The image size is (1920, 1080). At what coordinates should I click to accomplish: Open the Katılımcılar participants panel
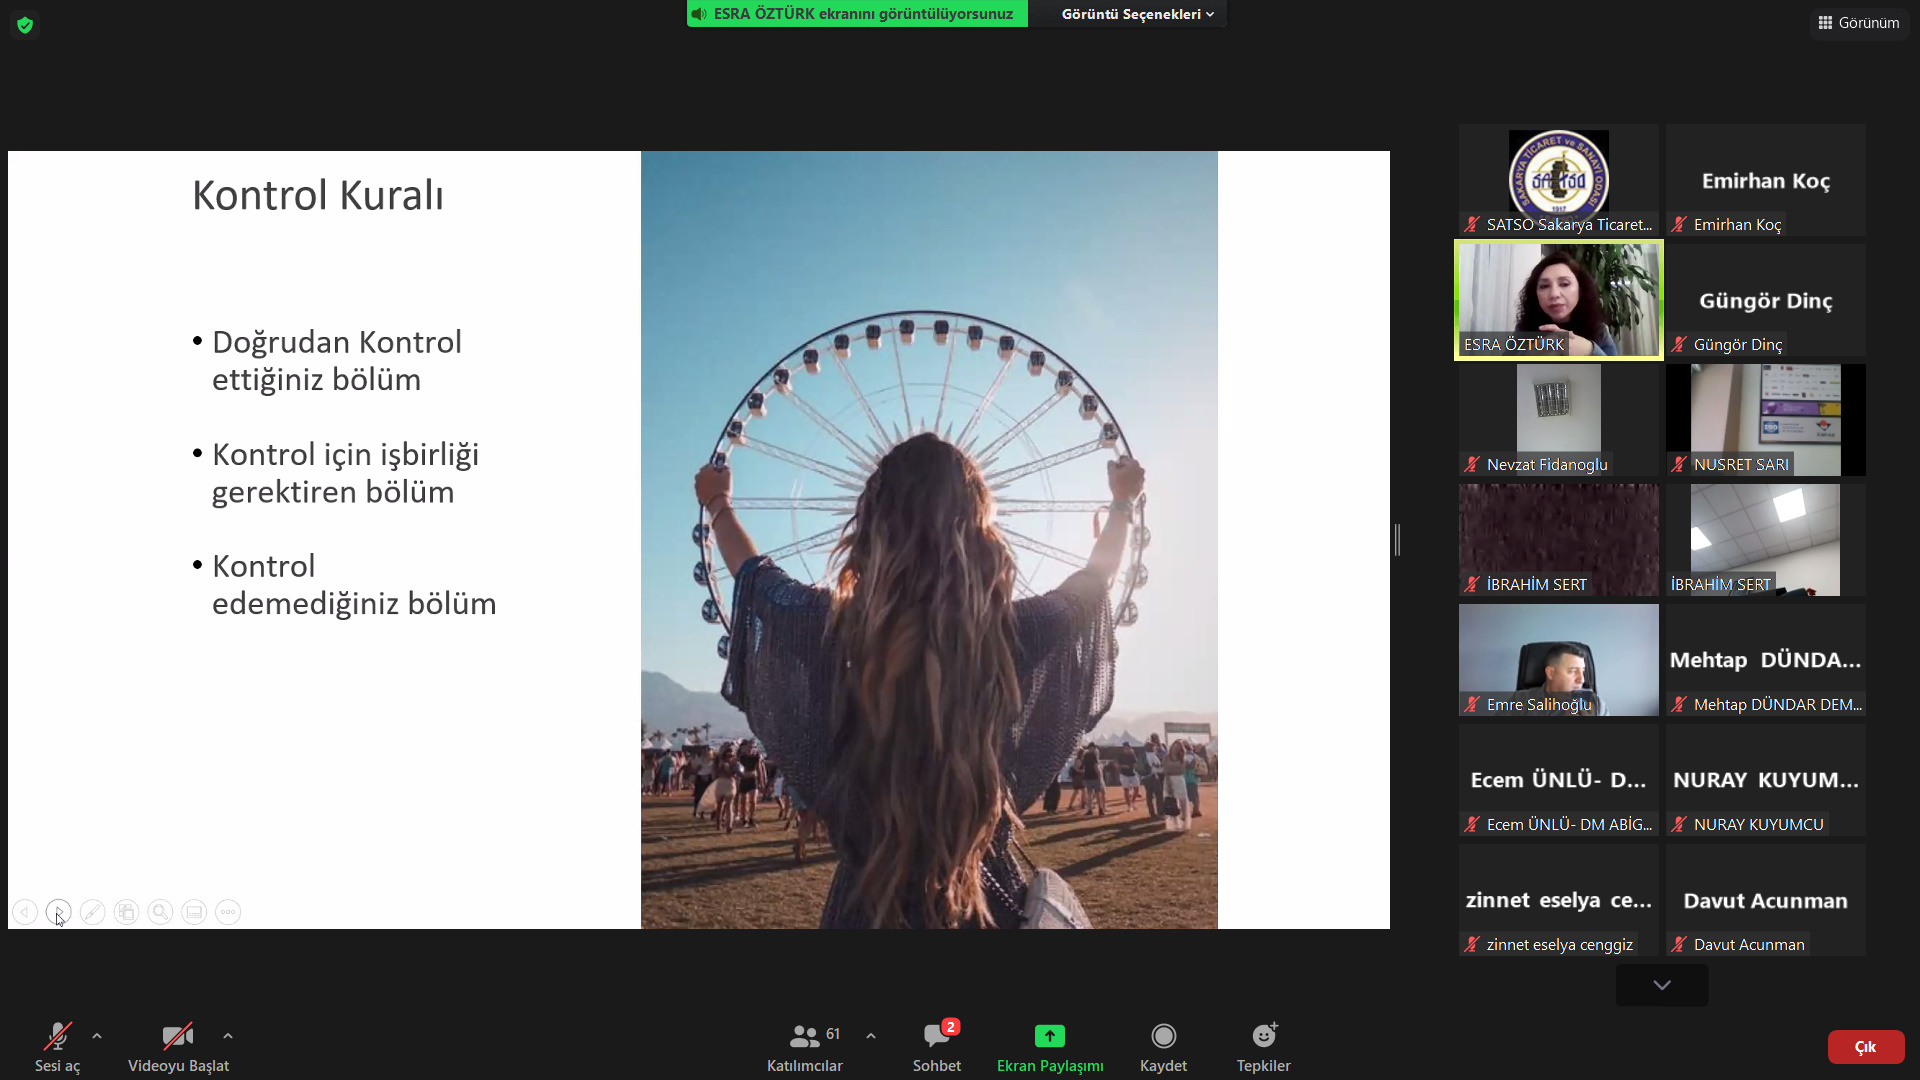[x=805, y=1046]
